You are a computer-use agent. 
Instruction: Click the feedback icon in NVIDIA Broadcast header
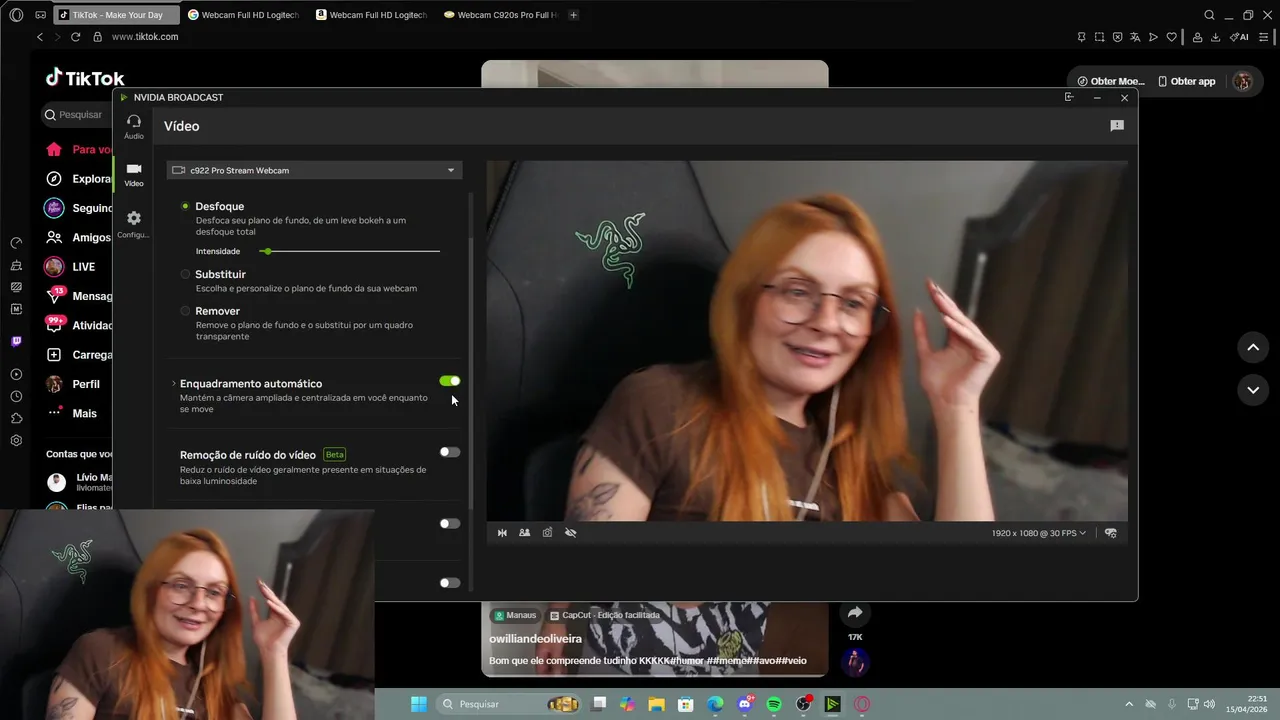(x=1117, y=126)
